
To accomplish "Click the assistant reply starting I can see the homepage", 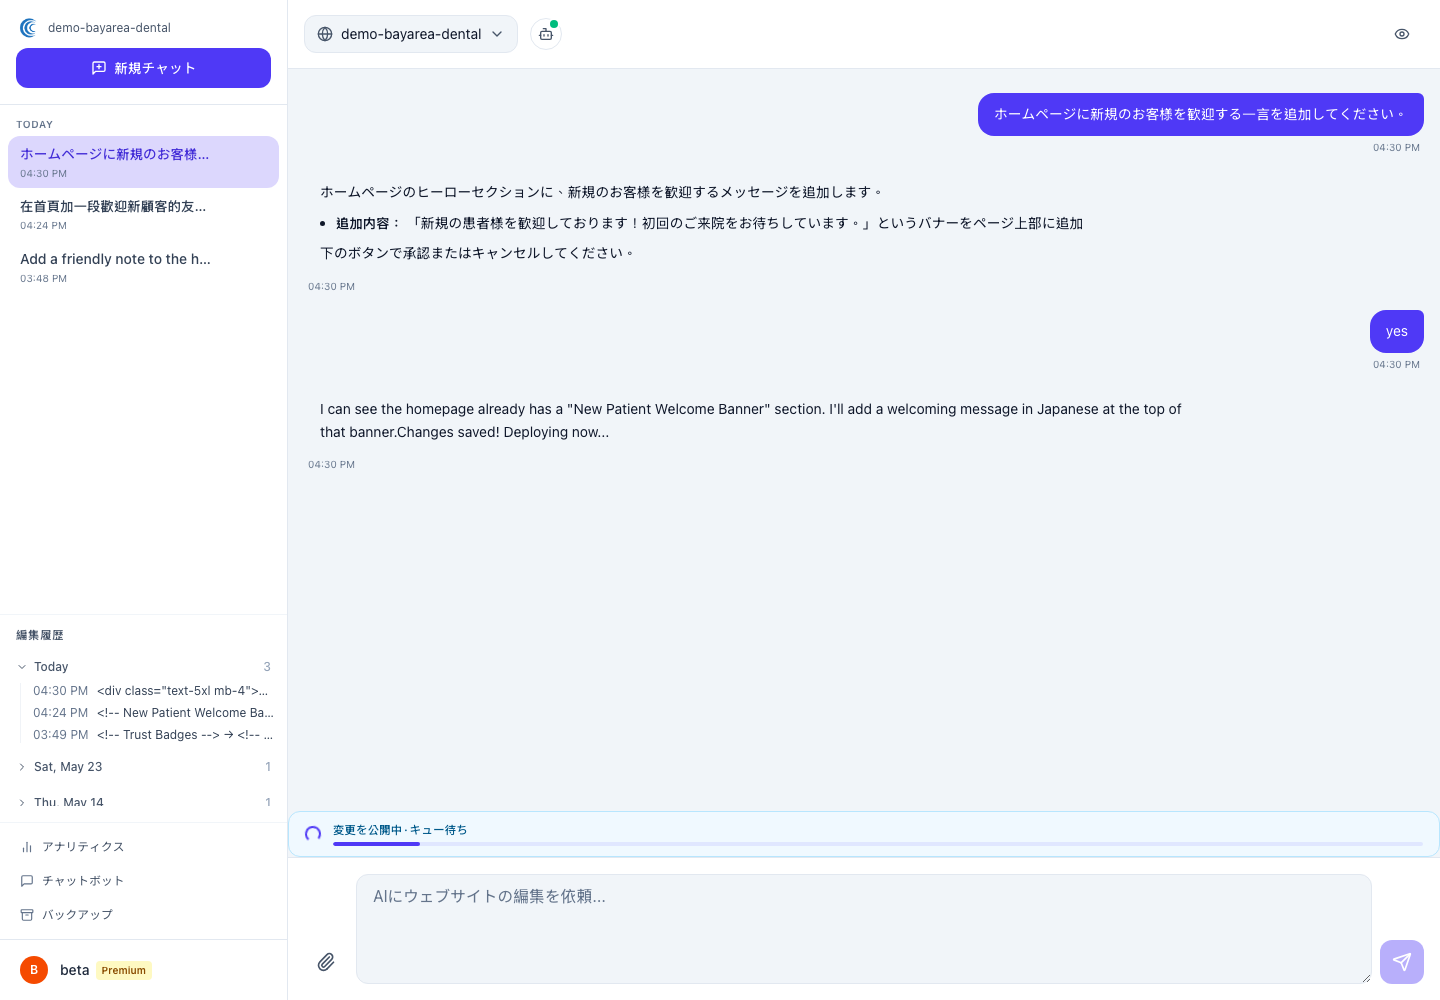I will coord(750,421).
